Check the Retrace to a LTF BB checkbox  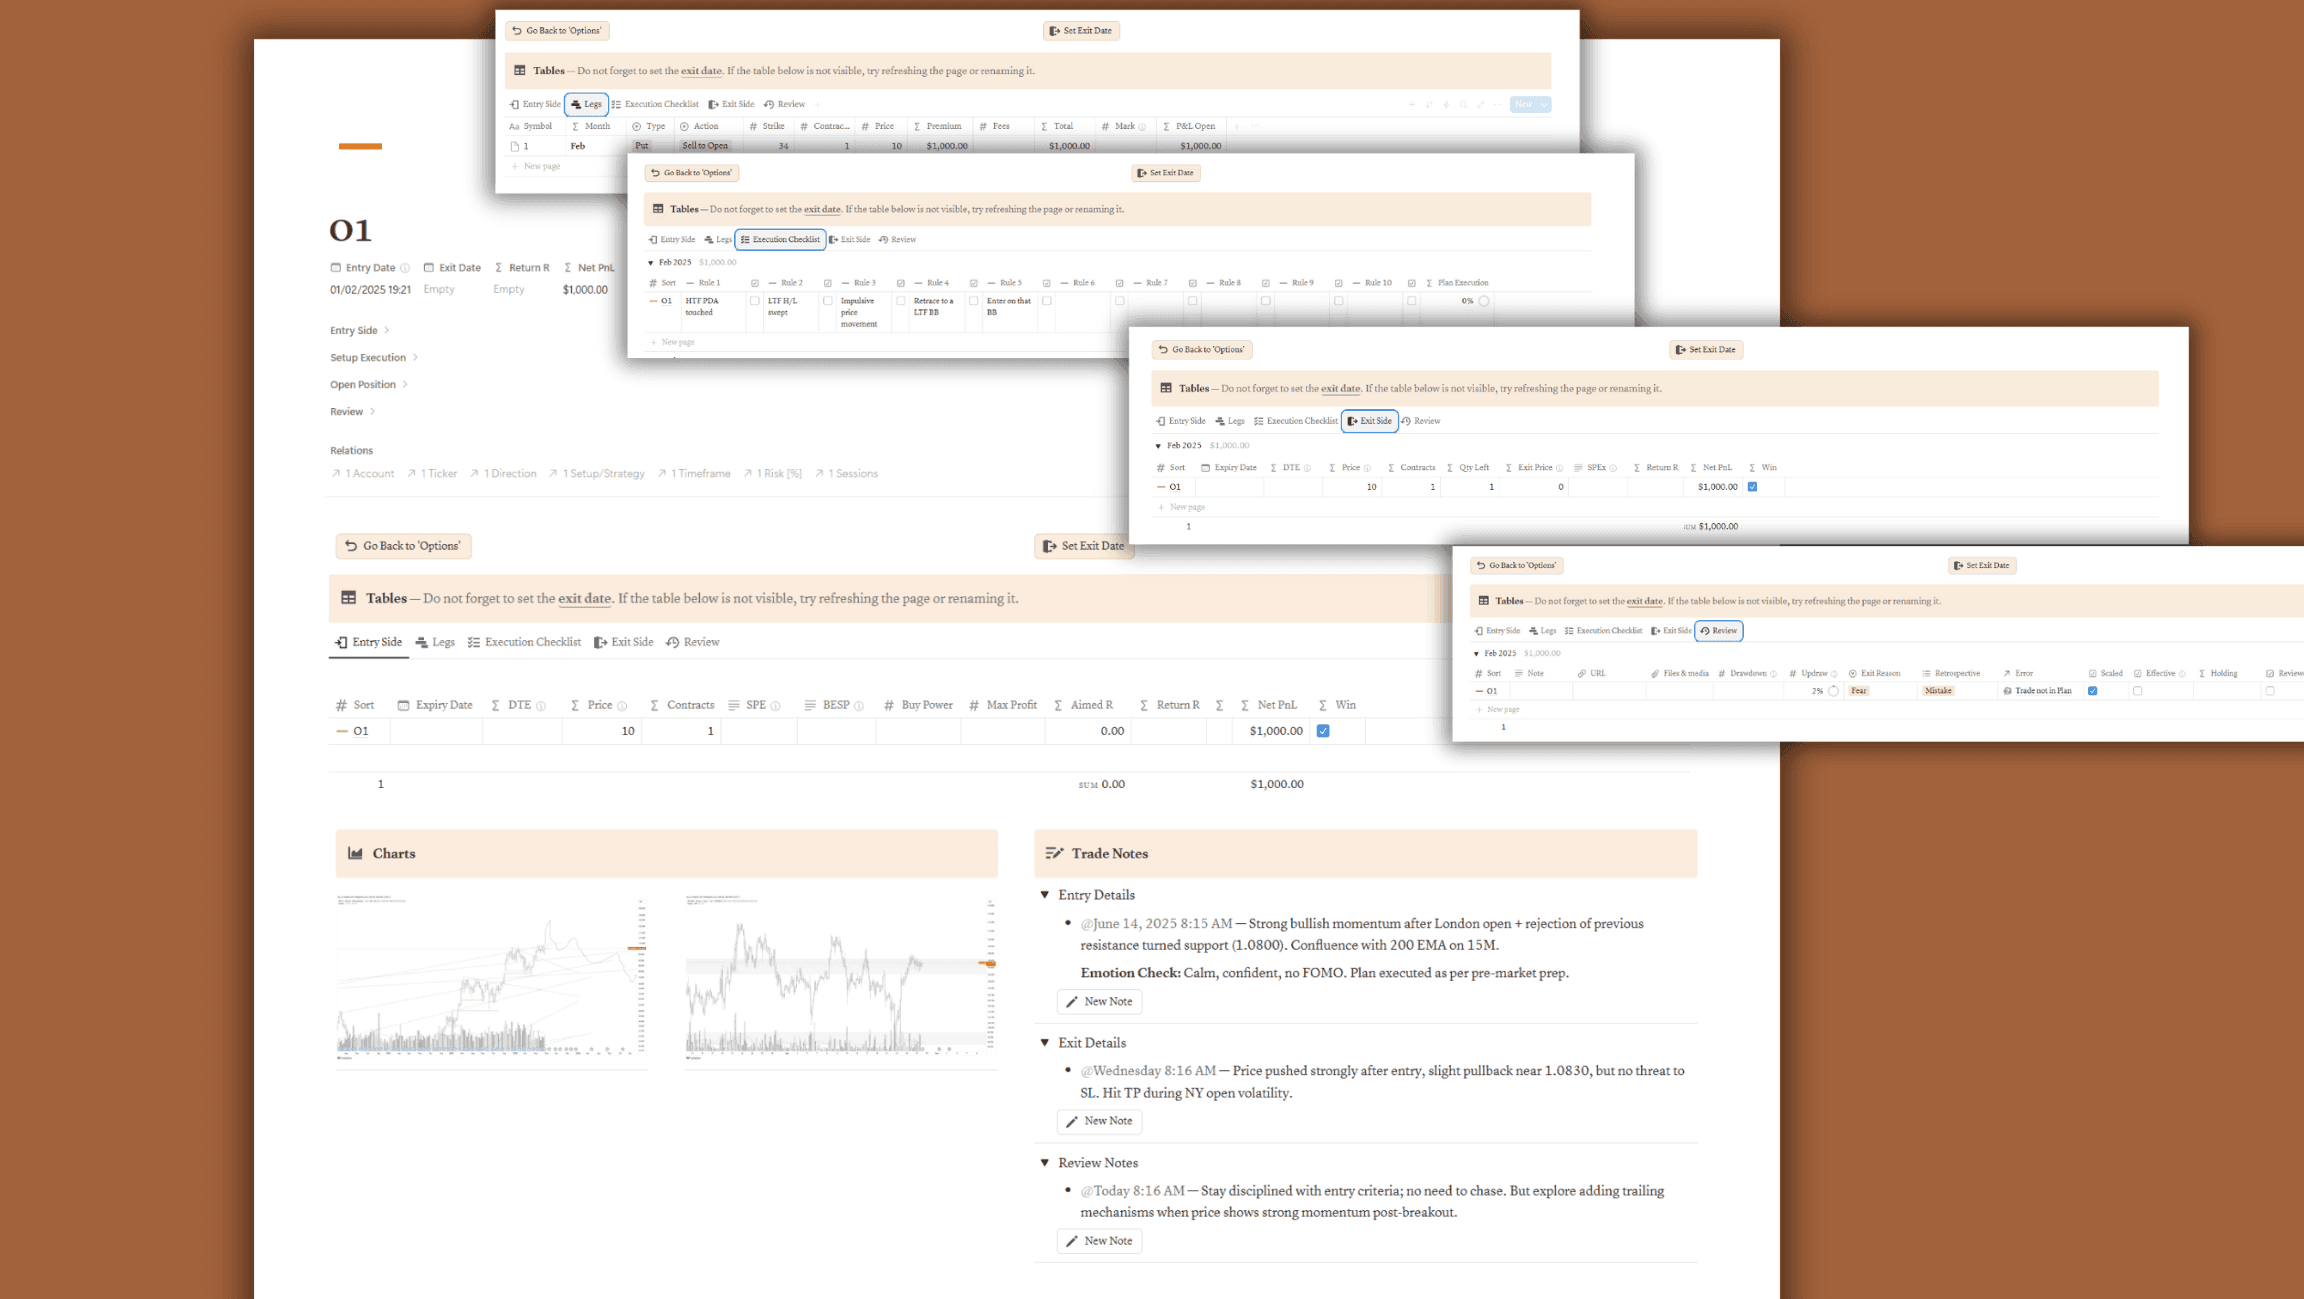(974, 301)
